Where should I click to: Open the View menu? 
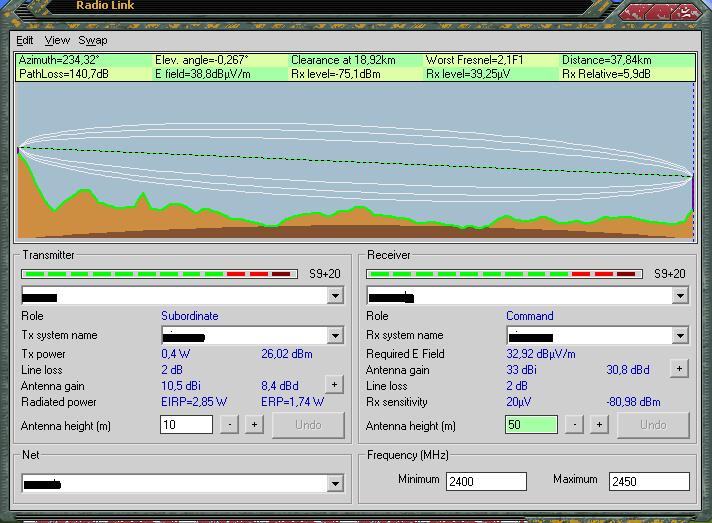point(57,40)
